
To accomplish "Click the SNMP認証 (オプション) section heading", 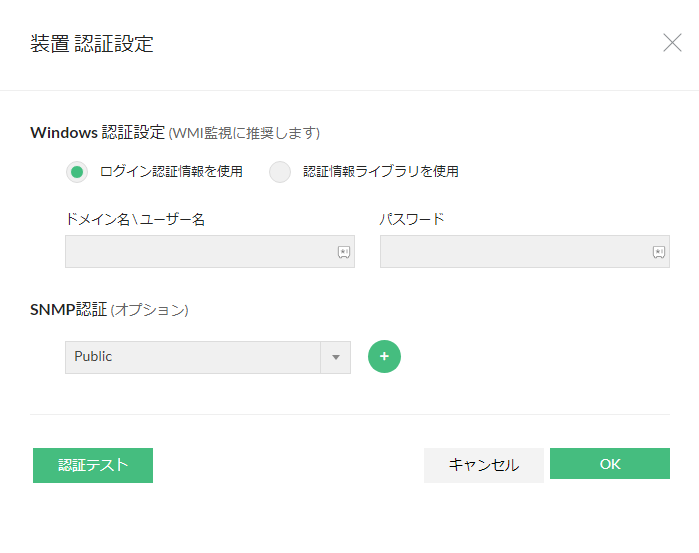I will click(x=109, y=309).
